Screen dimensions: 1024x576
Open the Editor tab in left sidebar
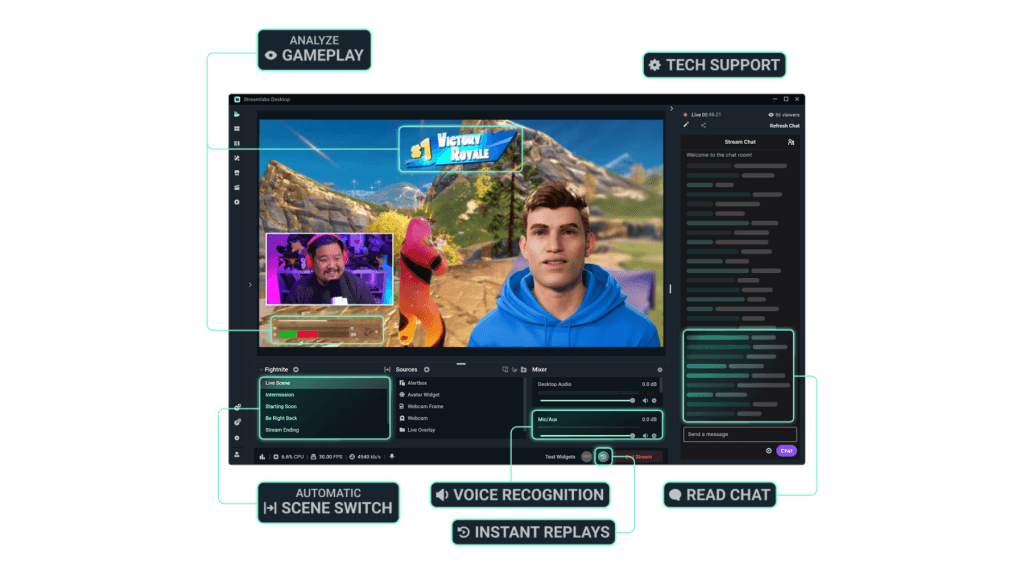click(236, 114)
